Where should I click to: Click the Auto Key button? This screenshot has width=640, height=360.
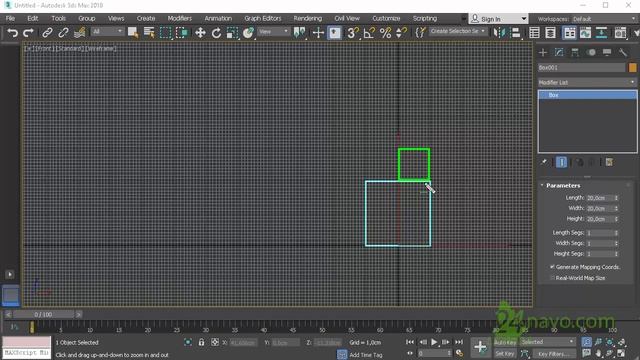pos(505,342)
